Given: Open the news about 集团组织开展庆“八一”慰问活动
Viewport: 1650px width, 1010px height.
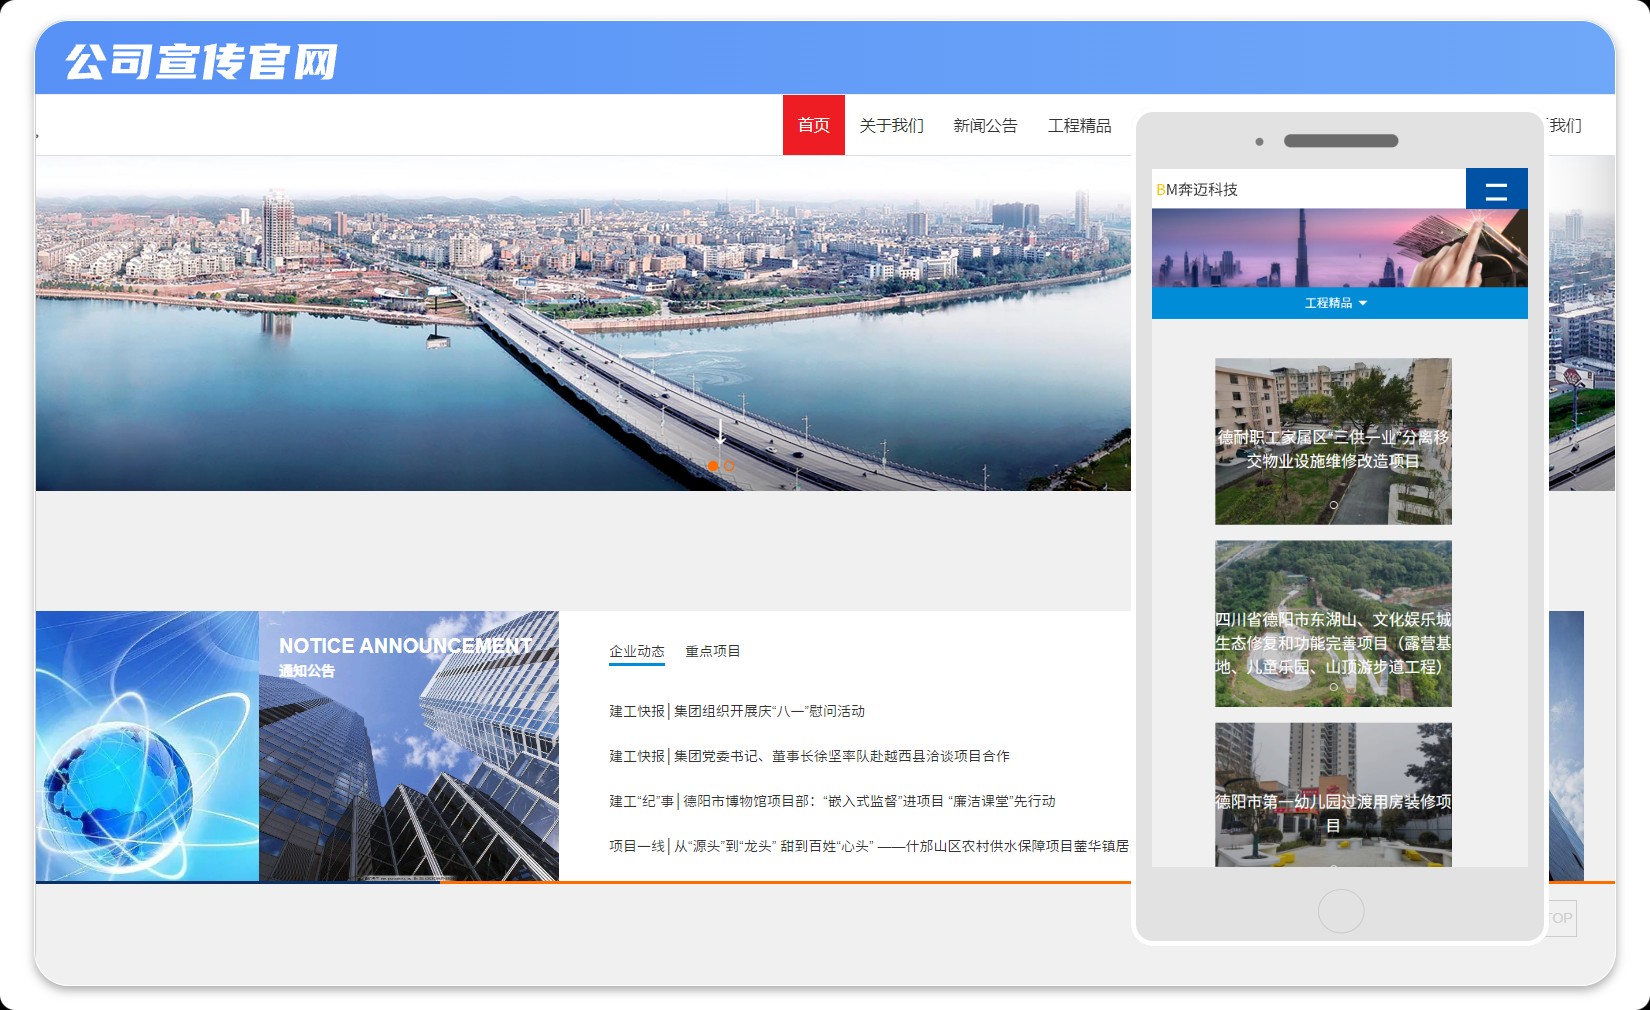Looking at the screenshot, I should tap(737, 711).
